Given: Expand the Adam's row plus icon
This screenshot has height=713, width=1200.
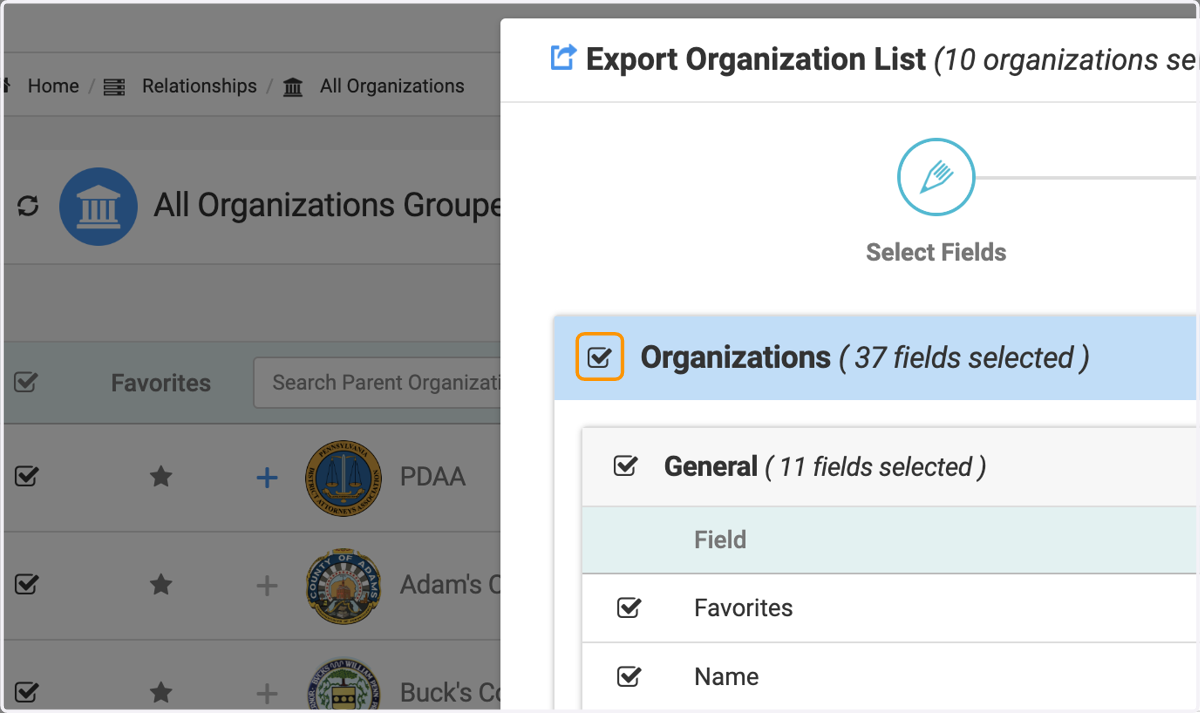Looking at the screenshot, I should click(267, 585).
